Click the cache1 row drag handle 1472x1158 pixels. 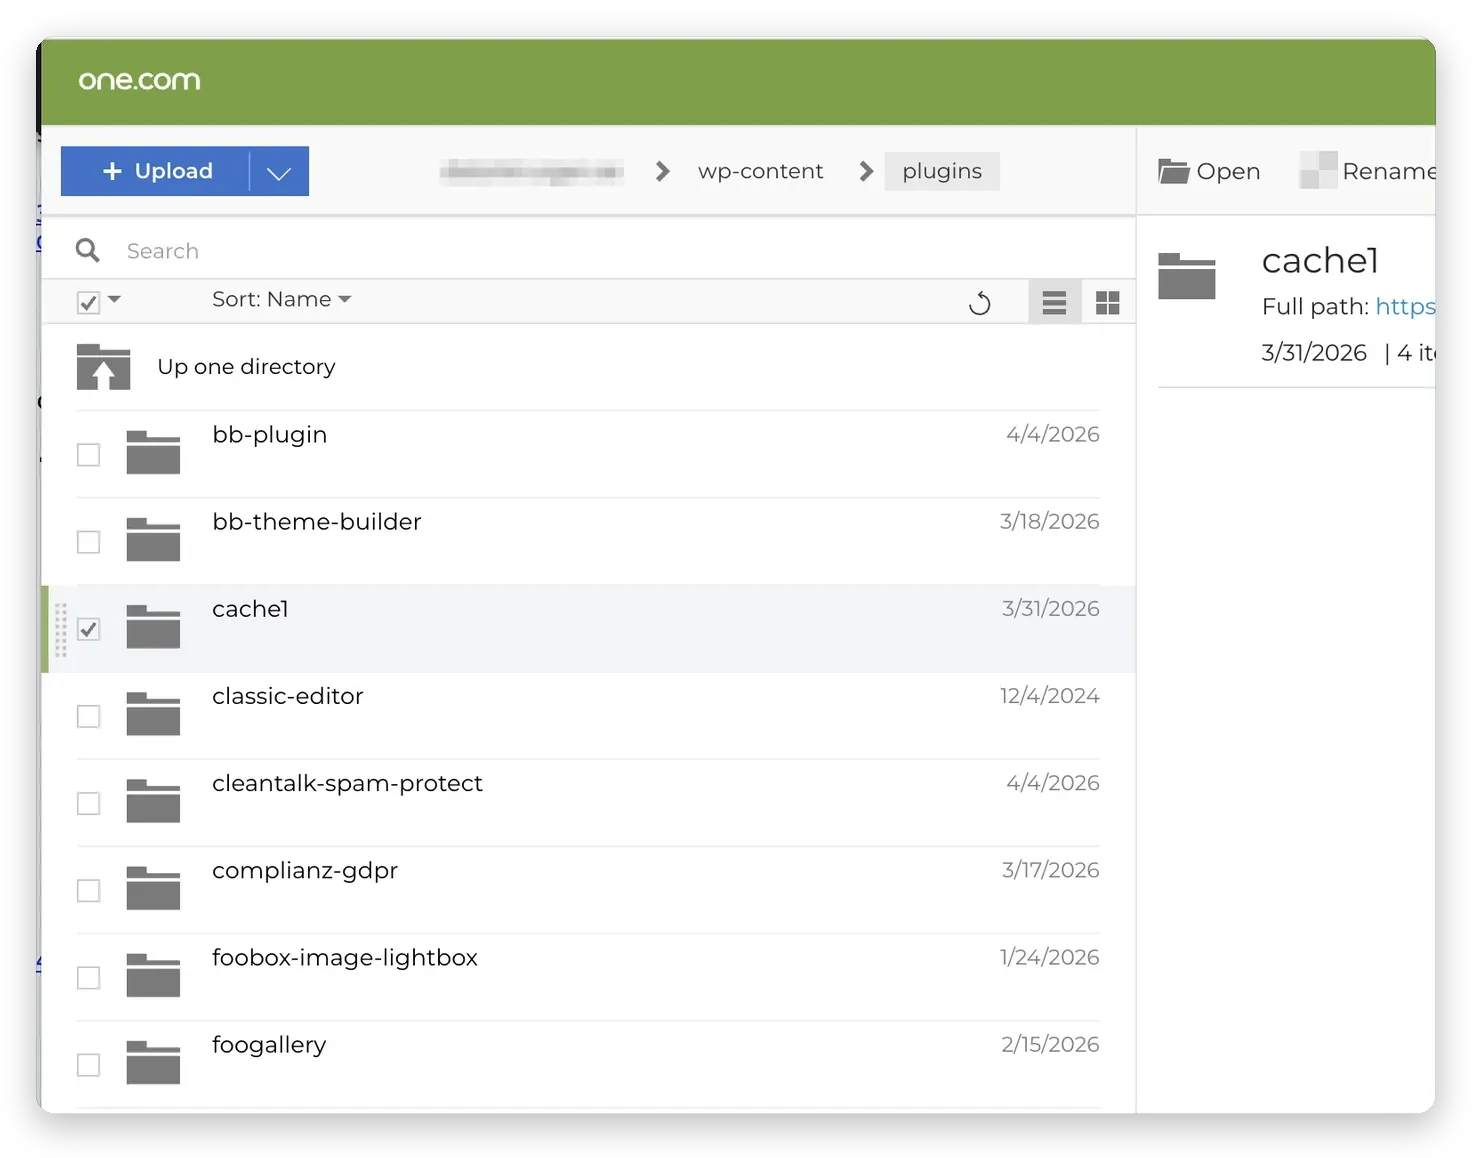61,630
